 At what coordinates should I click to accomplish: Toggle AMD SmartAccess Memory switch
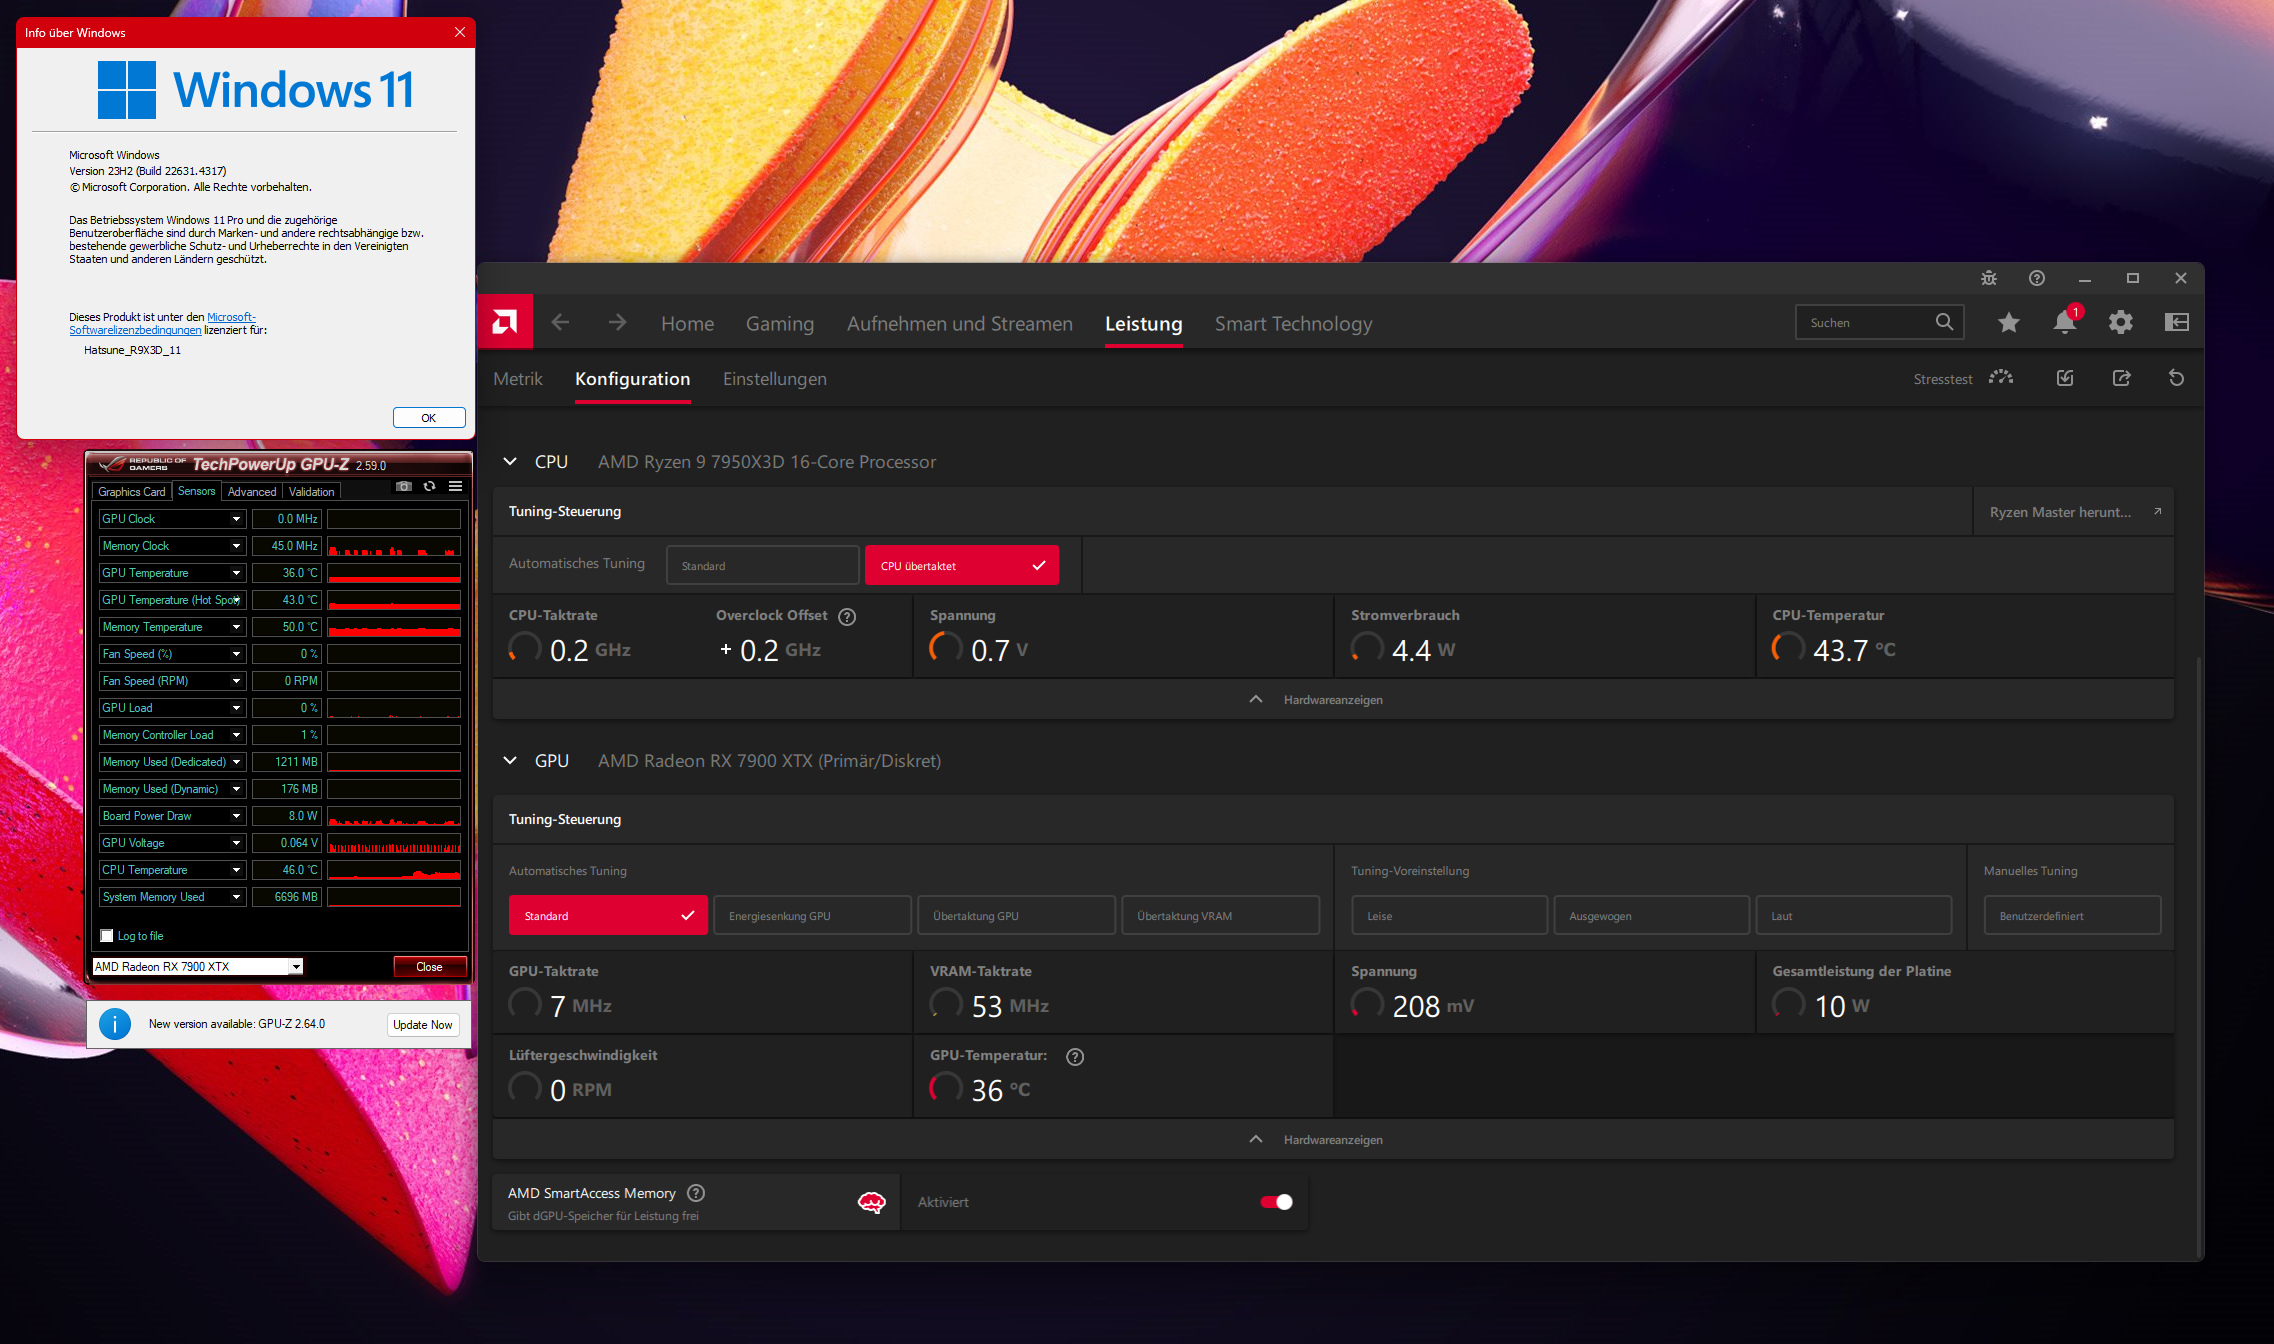(x=1276, y=1202)
